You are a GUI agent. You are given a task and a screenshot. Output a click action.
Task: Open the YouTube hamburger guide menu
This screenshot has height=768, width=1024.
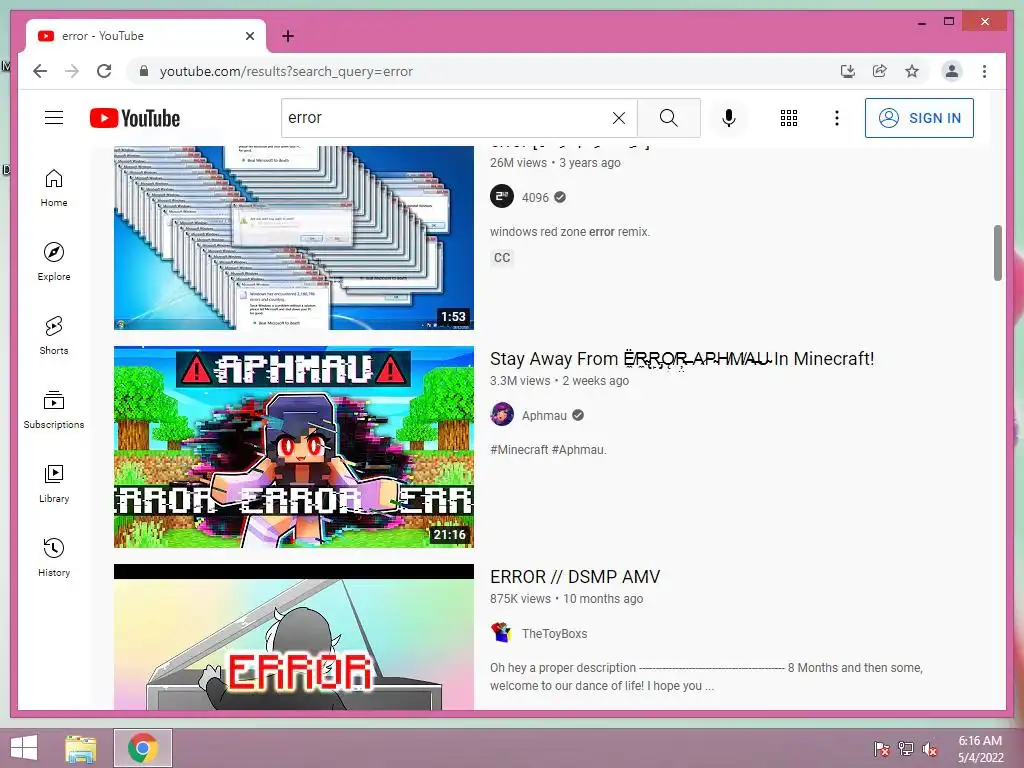tap(54, 118)
